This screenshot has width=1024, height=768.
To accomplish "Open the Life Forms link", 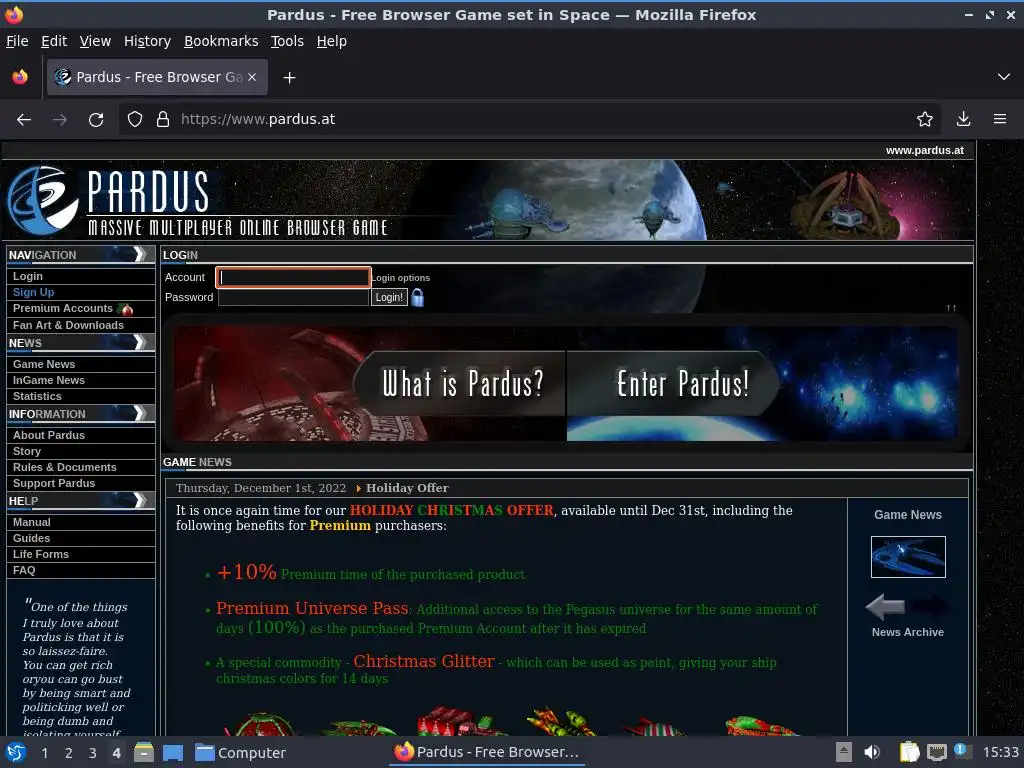I will pyautogui.click(x=40, y=554).
